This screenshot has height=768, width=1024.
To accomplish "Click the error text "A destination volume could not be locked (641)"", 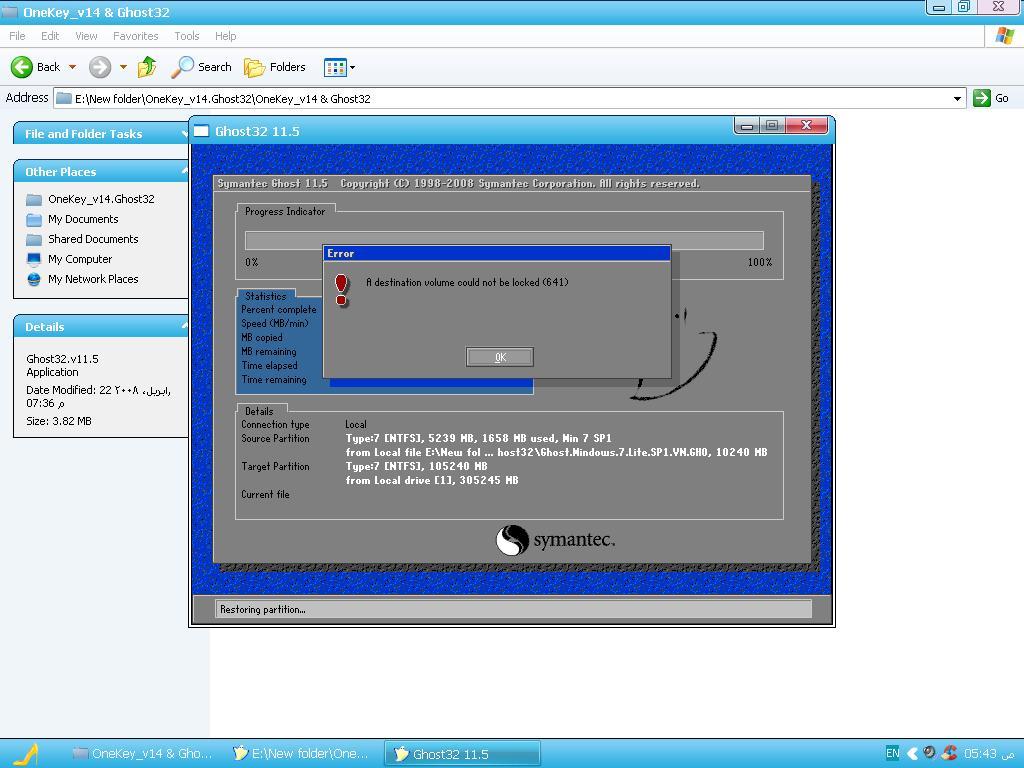I will (x=467, y=282).
